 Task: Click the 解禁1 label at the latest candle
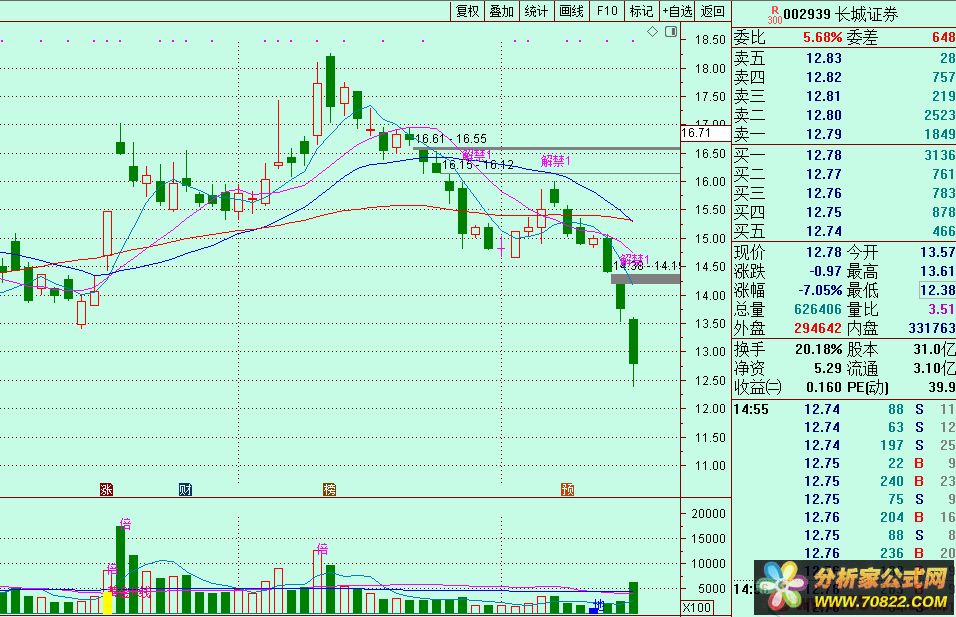pos(635,260)
